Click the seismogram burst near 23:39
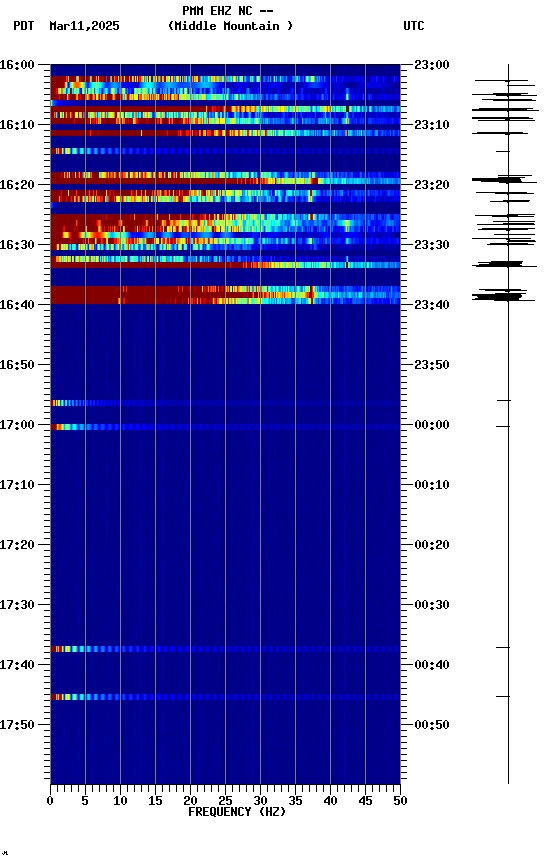Viewport: 552px width, 864px height. coord(502,296)
